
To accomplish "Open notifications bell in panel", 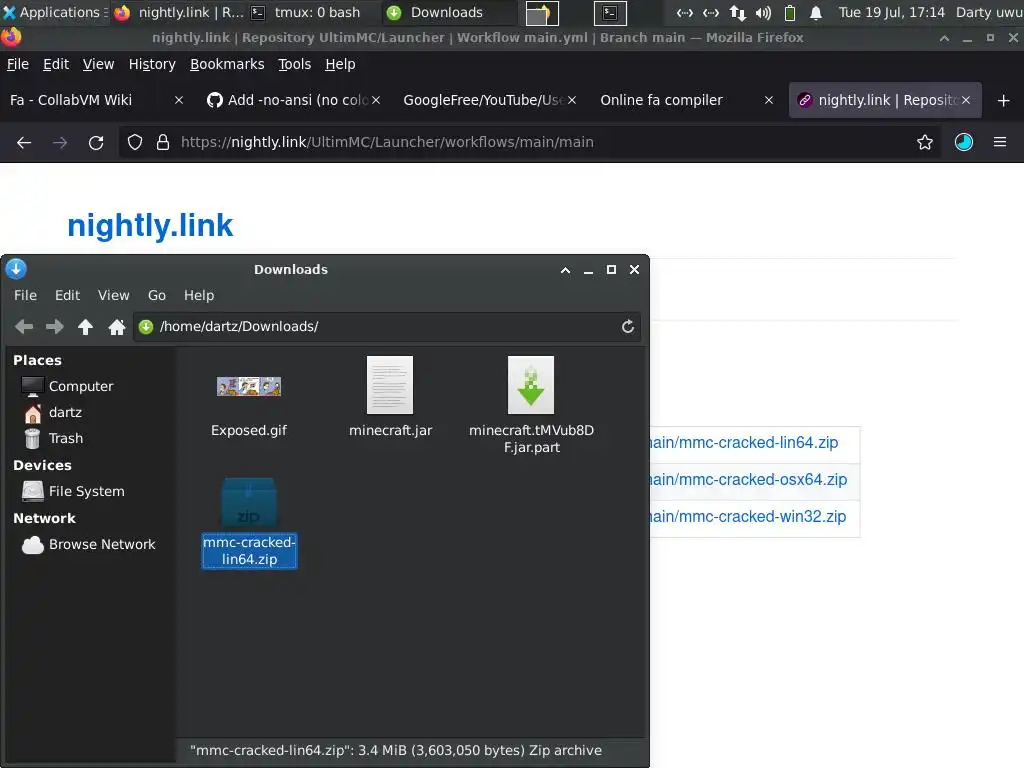I will (x=816, y=12).
